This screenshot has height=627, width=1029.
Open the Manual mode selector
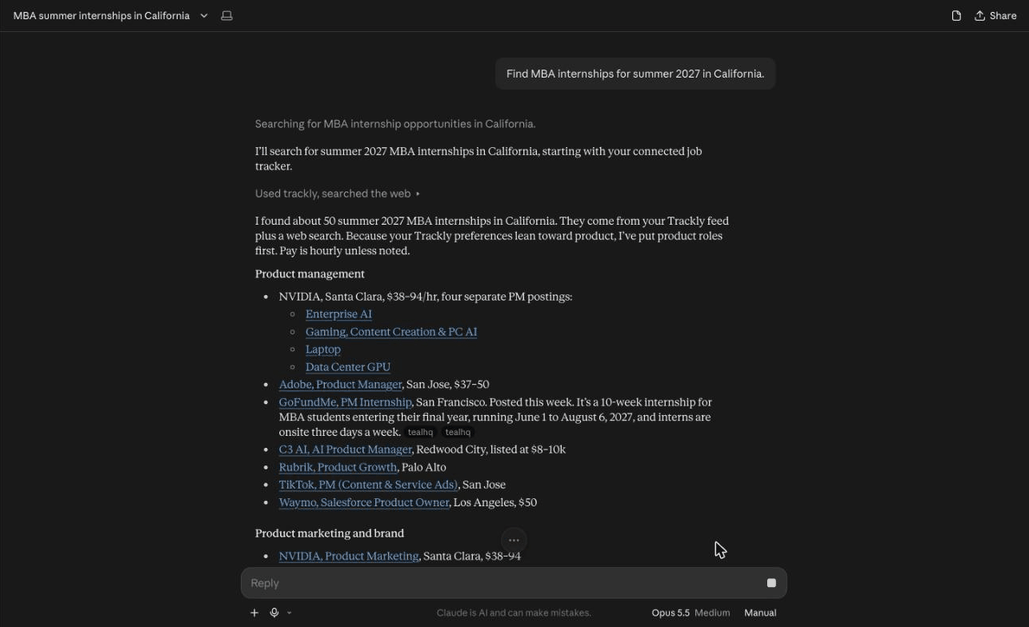(760, 613)
